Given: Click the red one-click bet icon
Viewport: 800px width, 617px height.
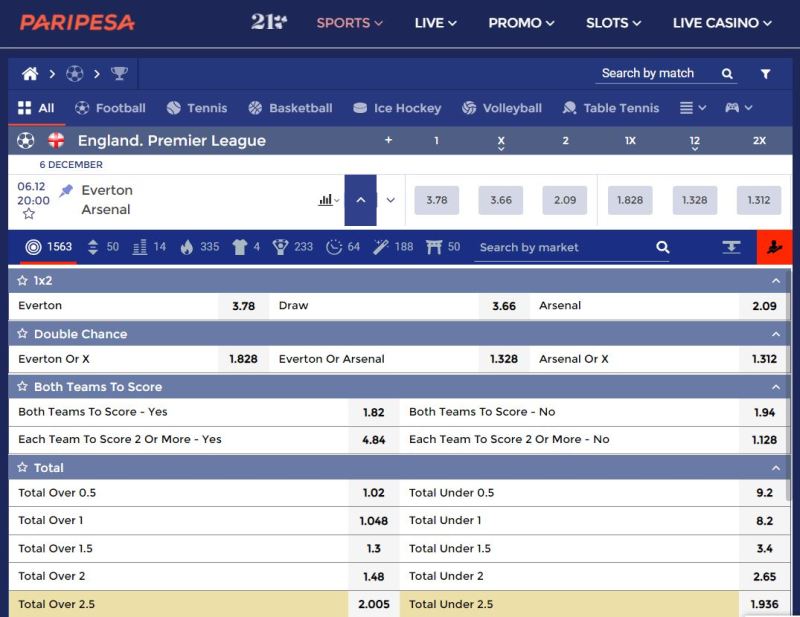Looking at the screenshot, I should pyautogui.click(x=774, y=247).
